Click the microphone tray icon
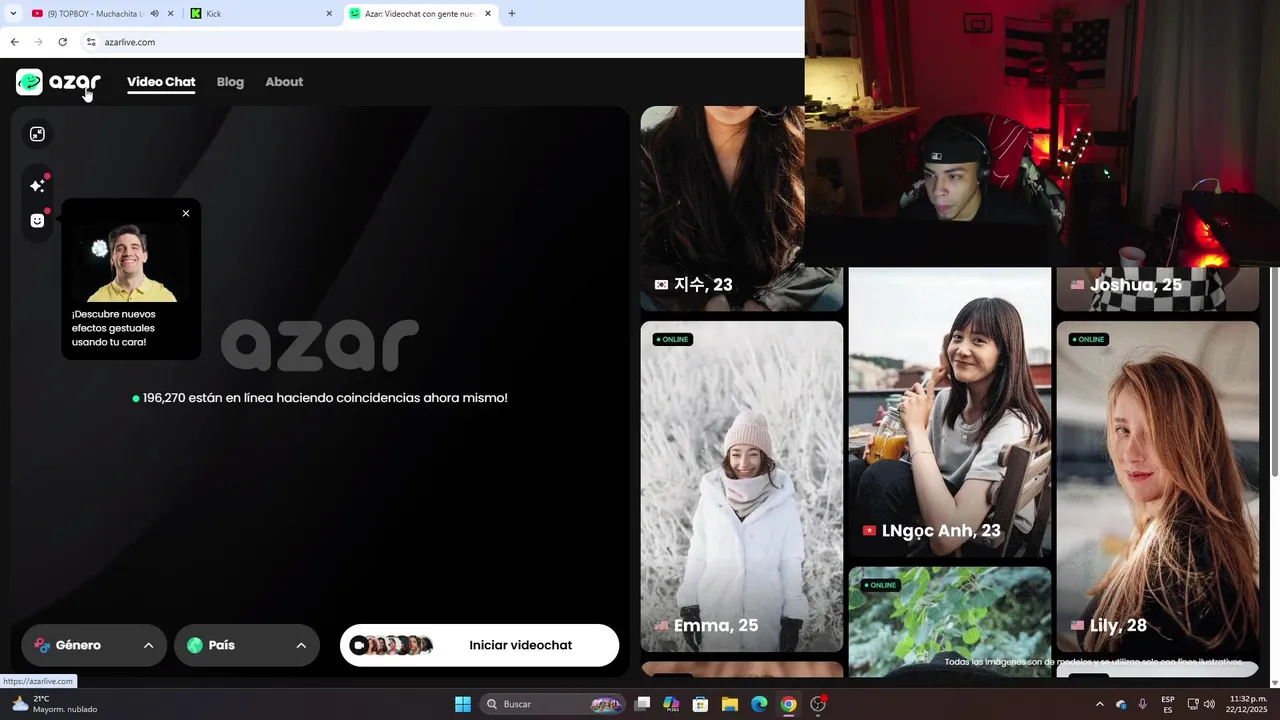The width and height of the screenshot is (1280, 720). pyautogui.click(x=1143, y=704)
